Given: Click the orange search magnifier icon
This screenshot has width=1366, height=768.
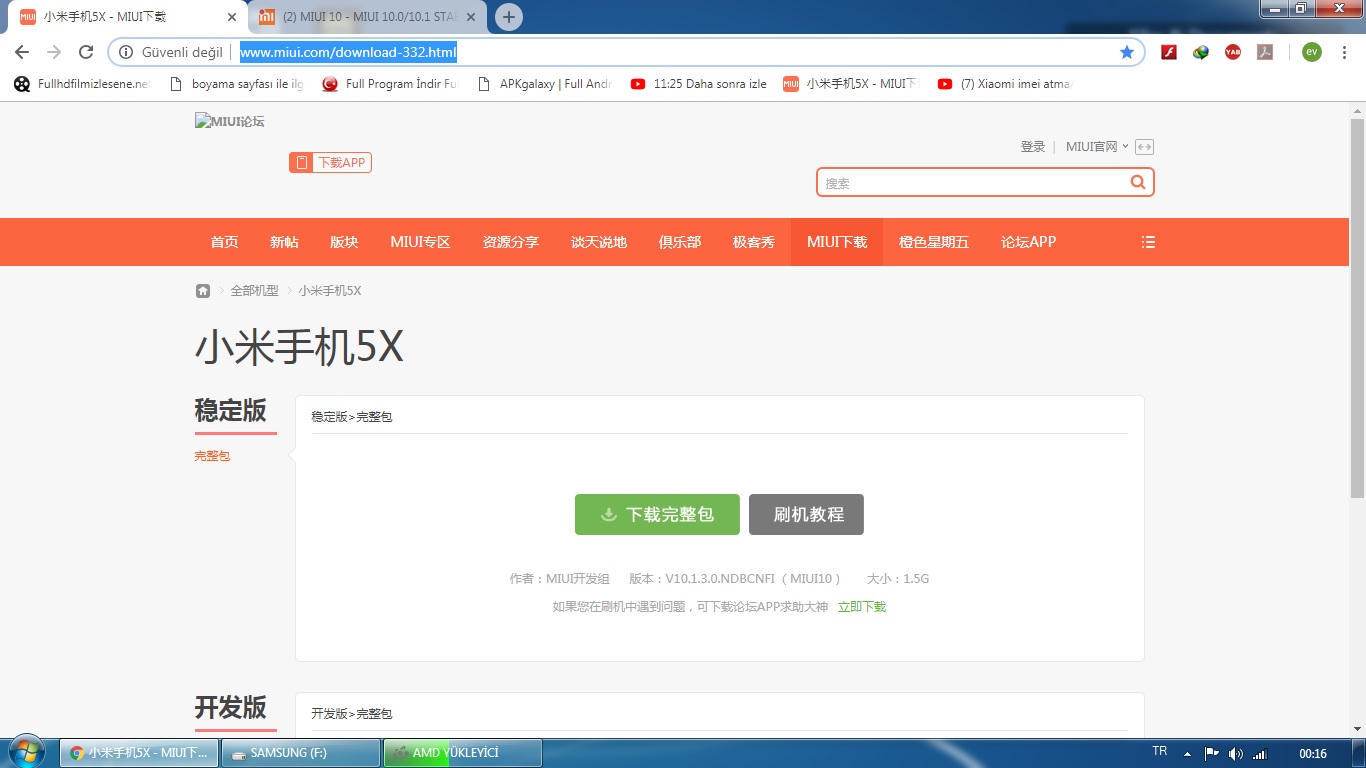Looking at the screenshot, I should coord(1138,182).
